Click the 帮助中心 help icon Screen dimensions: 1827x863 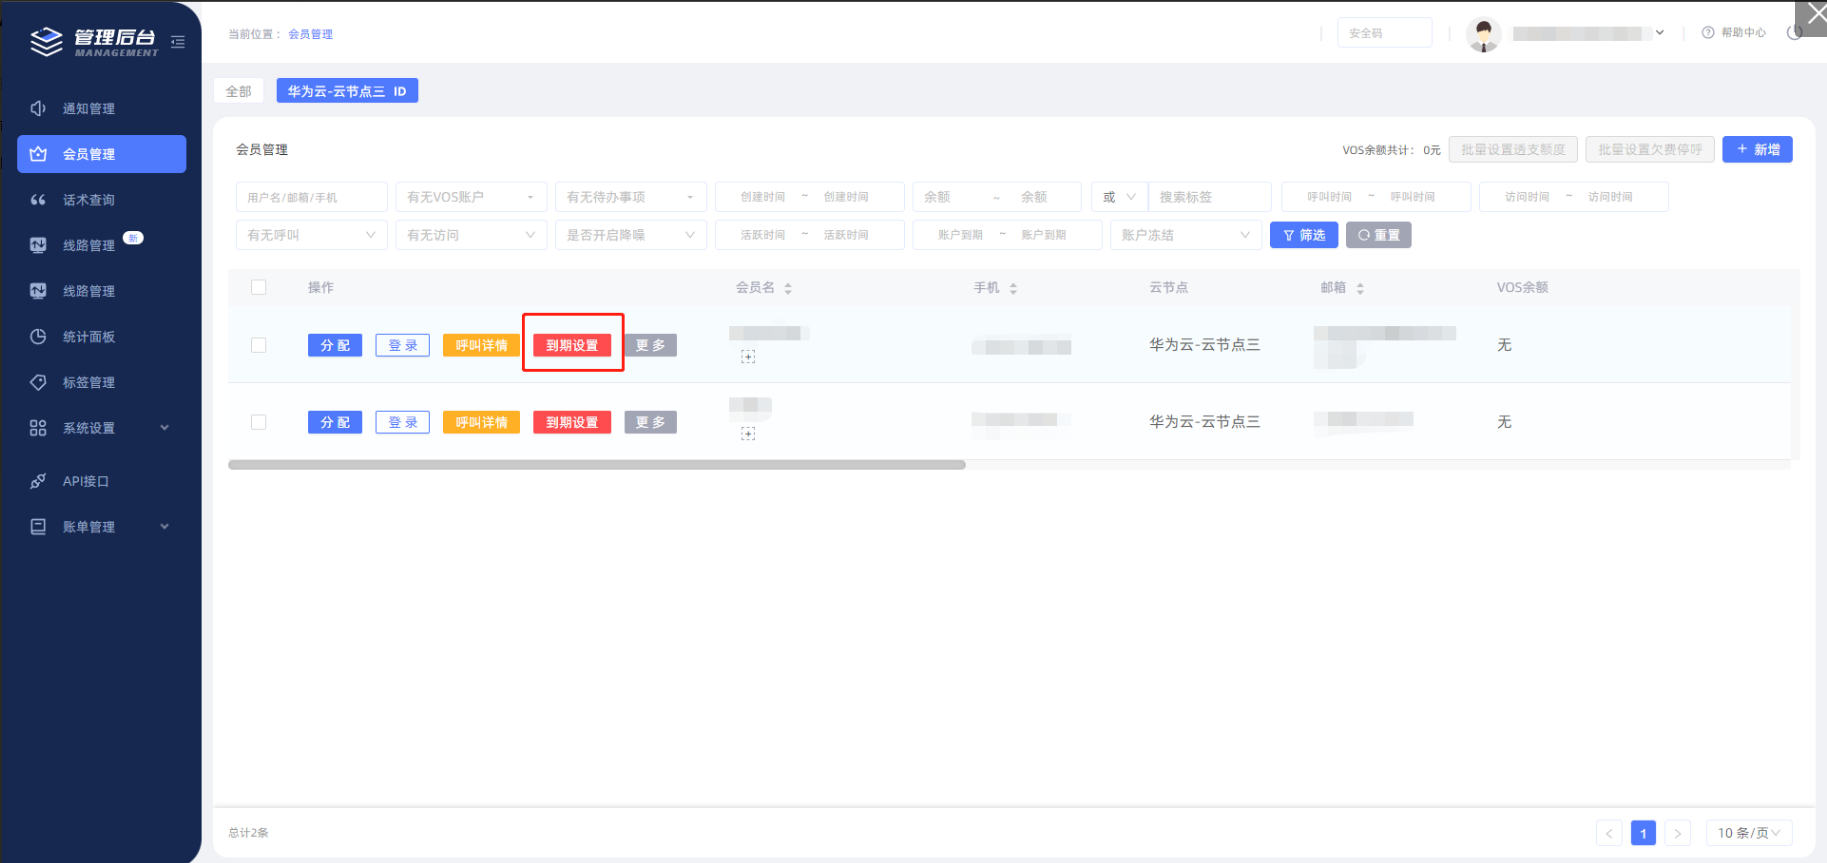[1708, 33]
